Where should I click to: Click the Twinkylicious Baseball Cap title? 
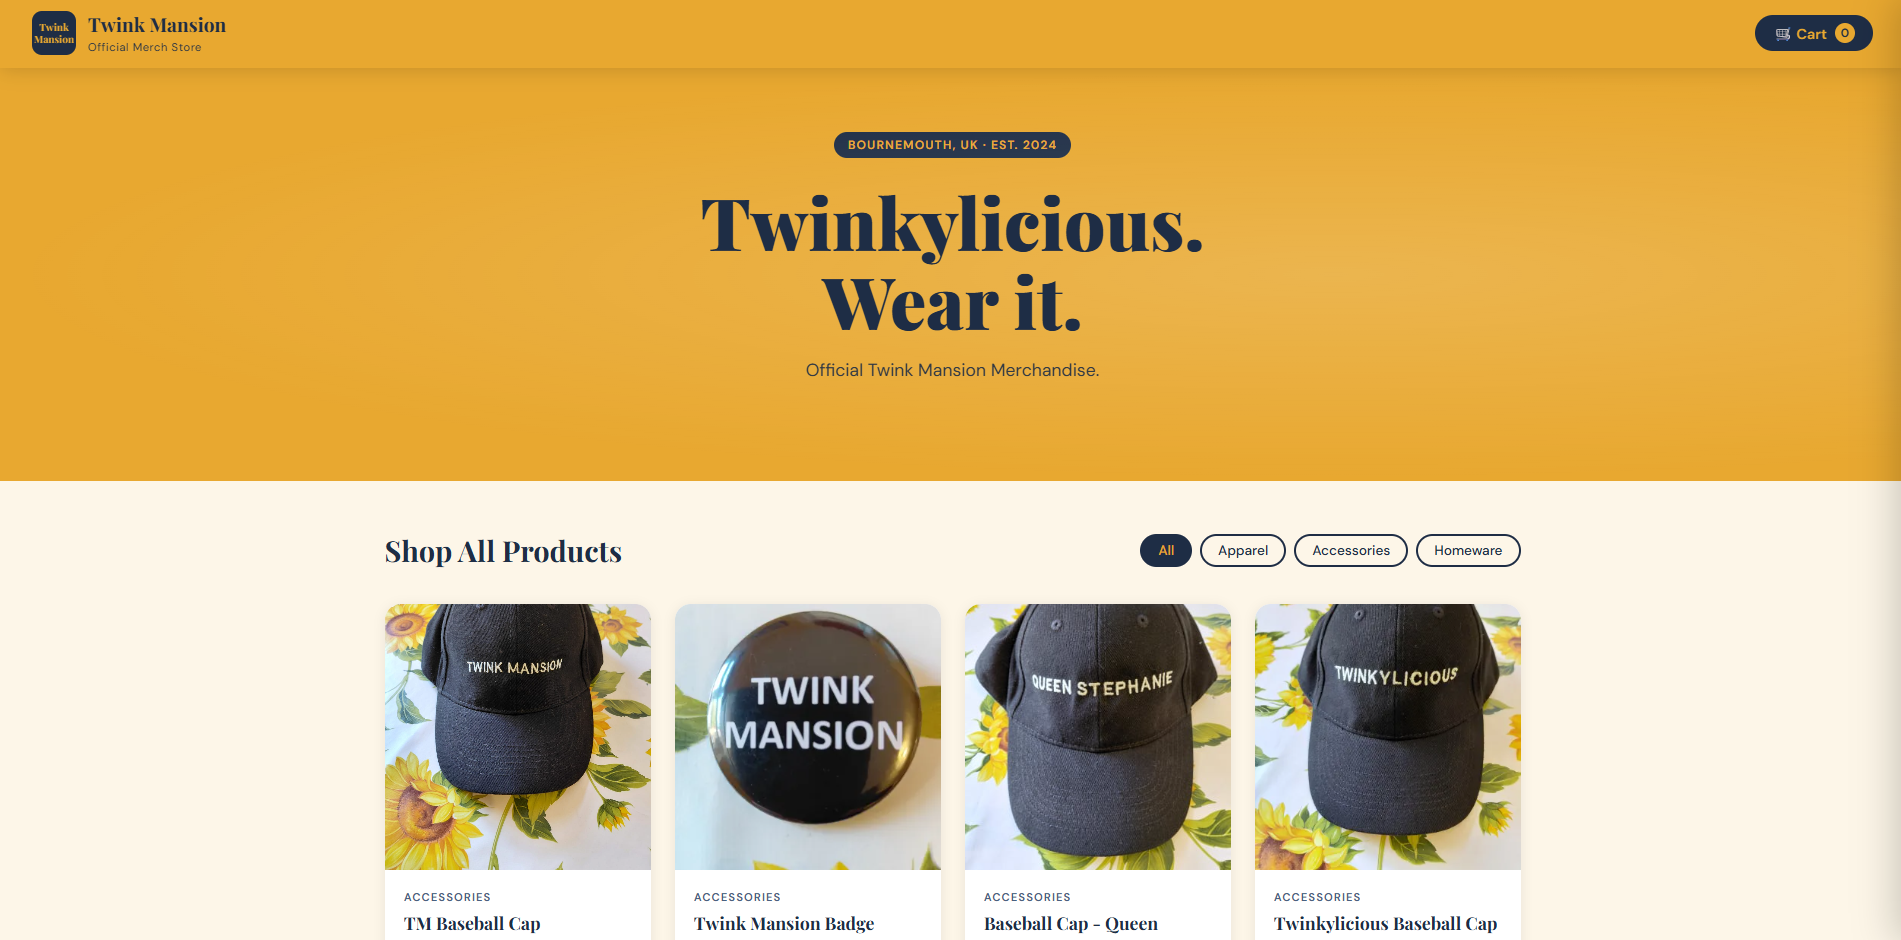pos(1385,924)
